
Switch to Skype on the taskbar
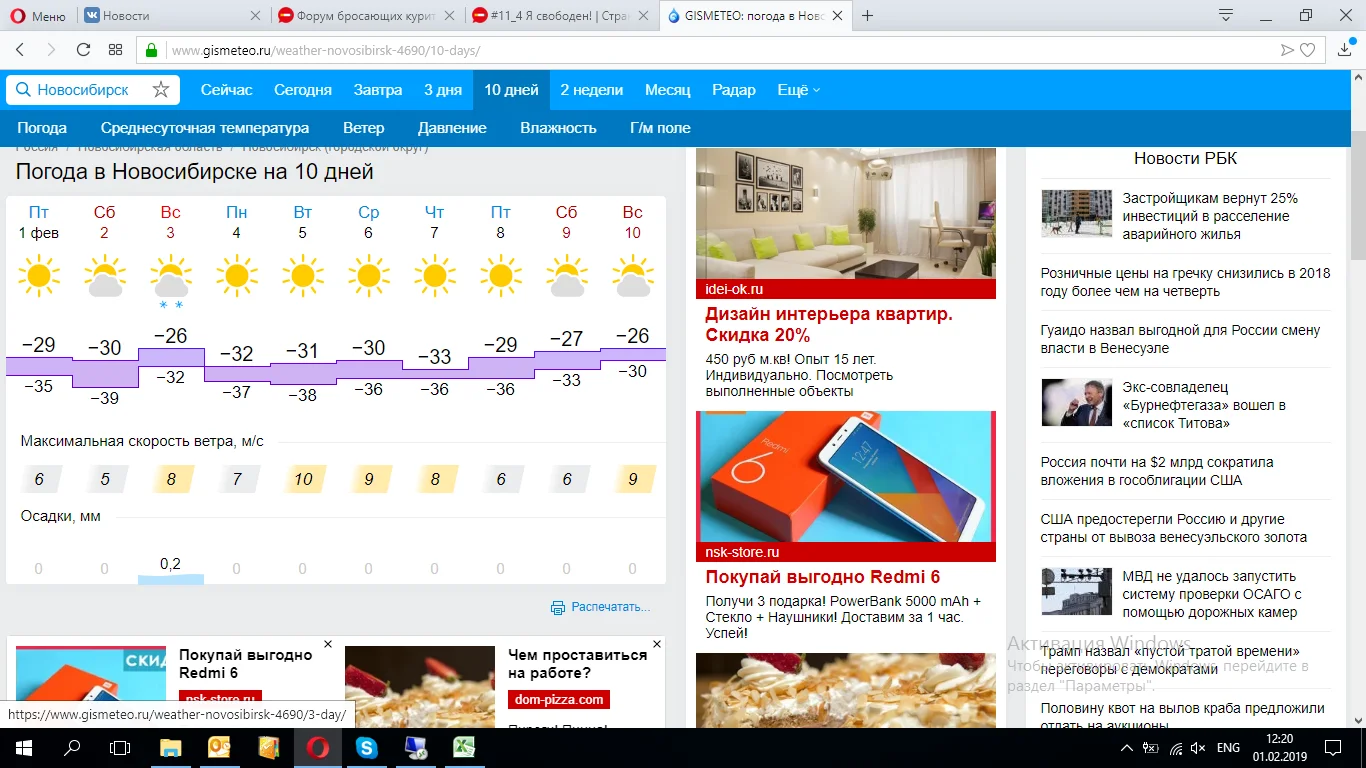[367, 747]
